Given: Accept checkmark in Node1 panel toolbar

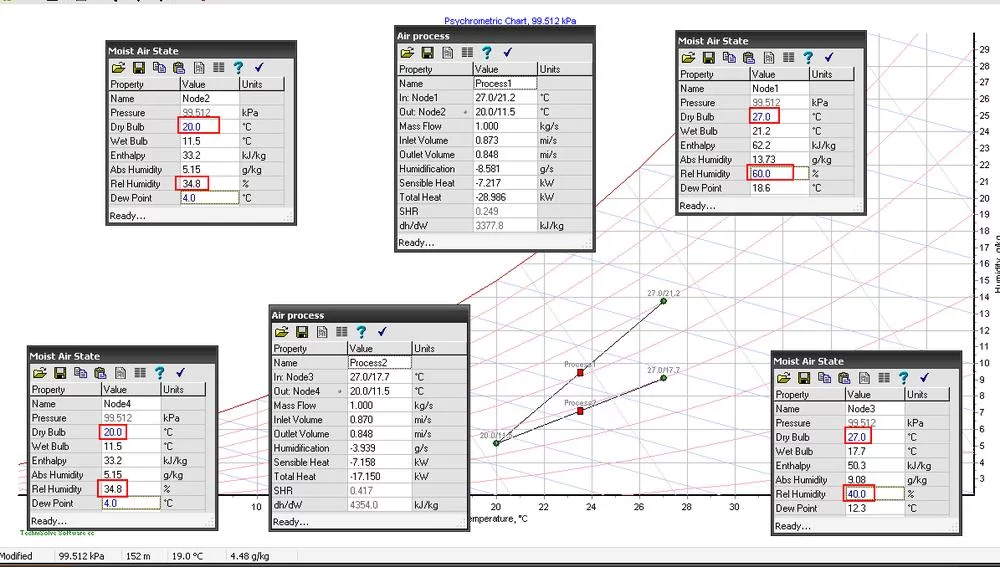Looking at the screenshot, I should pyautogui.click(x=829, y=57).
